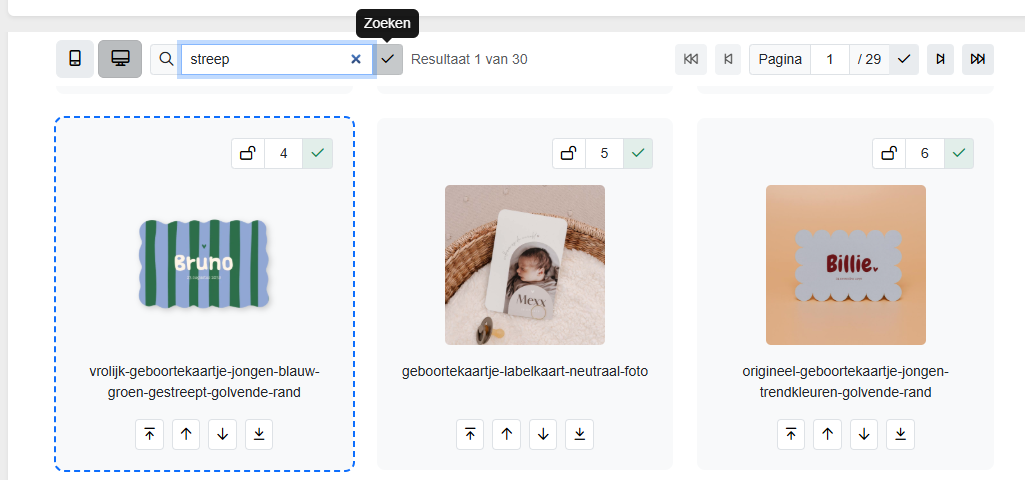This screenshot has width=1025, height=480.
Task: Move labelkaart-neutraal-foto card up one
Action: pos(507,434)
